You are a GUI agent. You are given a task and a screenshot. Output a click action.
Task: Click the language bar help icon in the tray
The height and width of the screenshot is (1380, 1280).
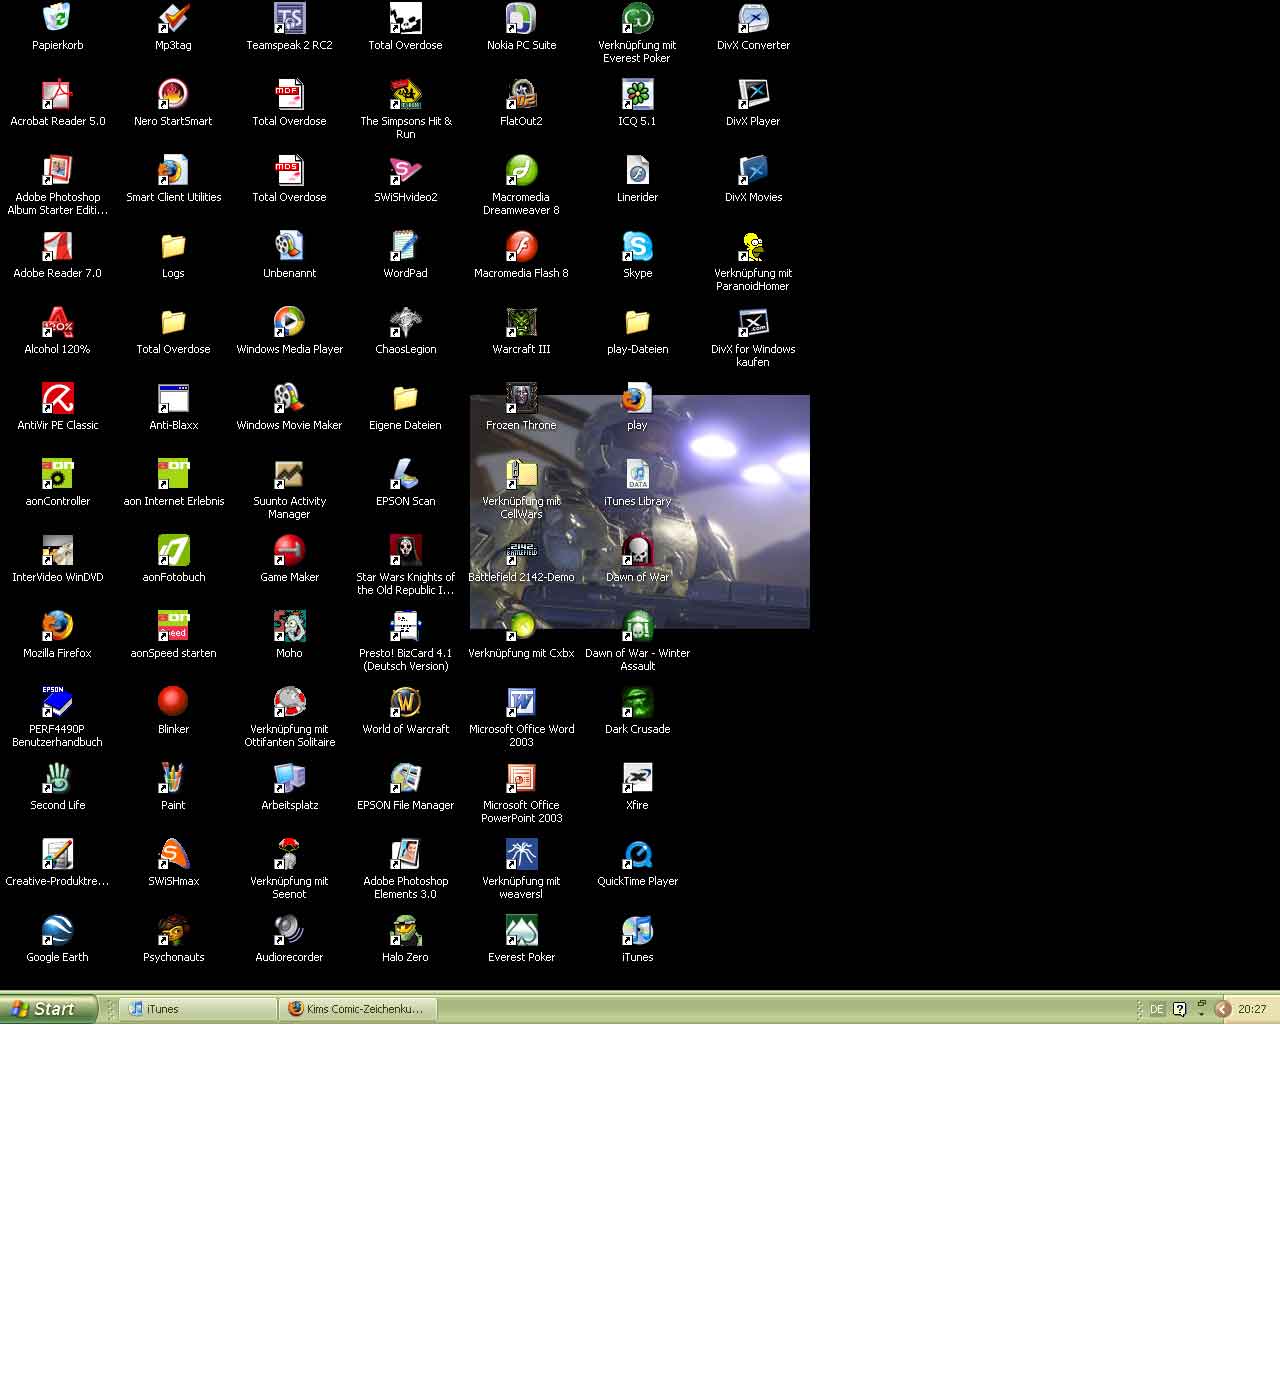tap(1179, 1009)
